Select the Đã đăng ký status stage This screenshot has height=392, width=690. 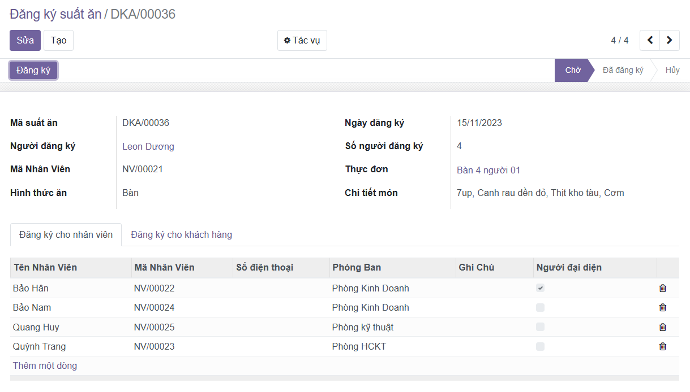623,70
